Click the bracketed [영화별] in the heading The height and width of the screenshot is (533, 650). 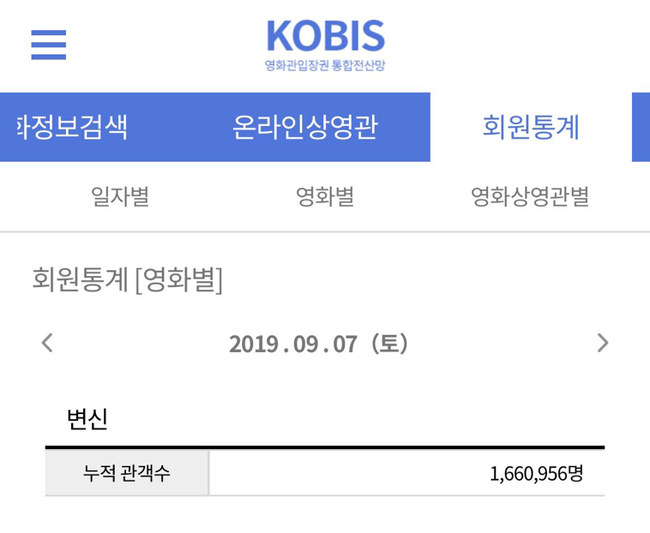(179, 280)
